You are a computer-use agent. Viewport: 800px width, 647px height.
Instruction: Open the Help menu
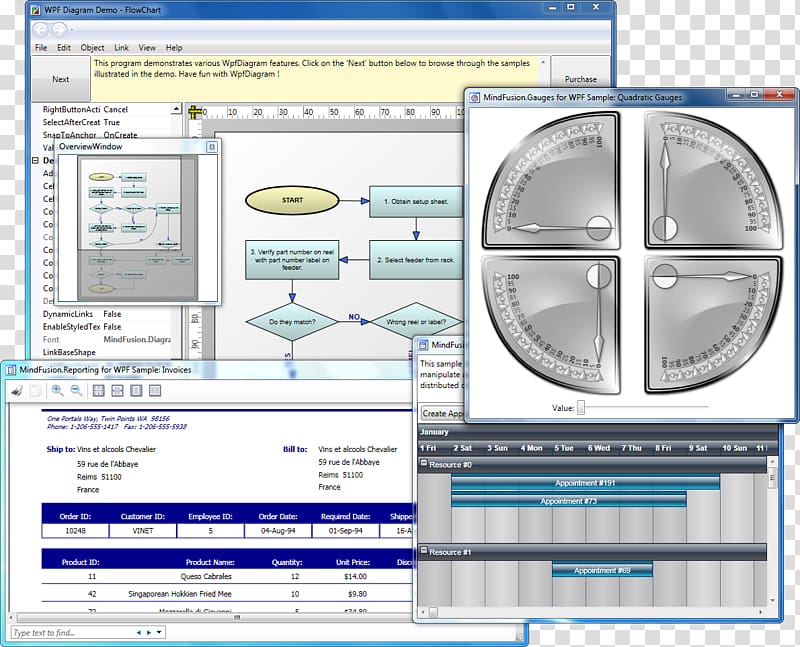174,47
